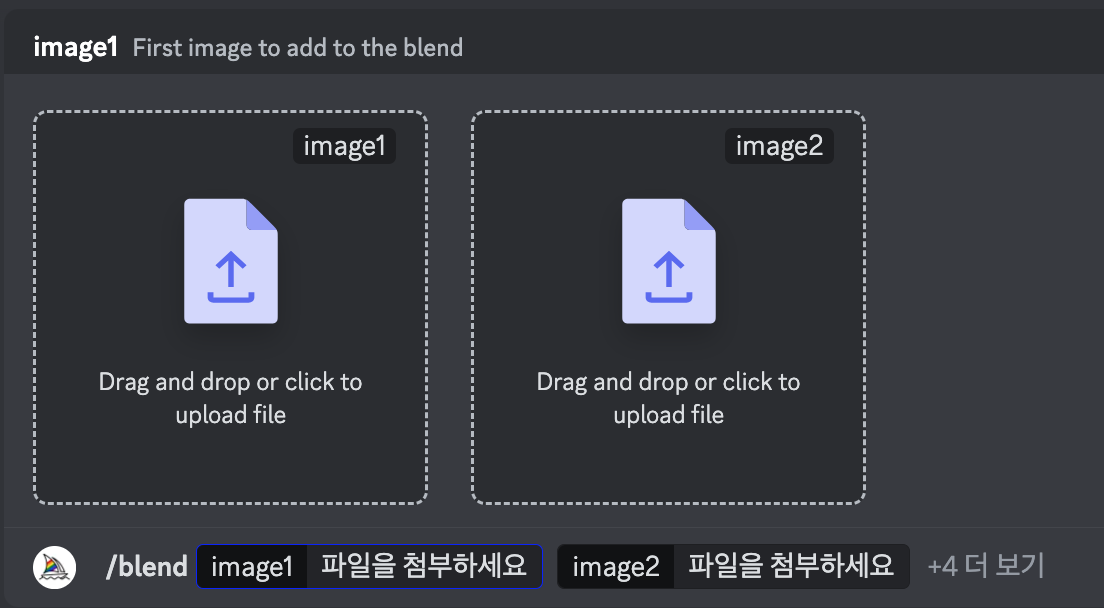Select the file document icon under image2 label
1104x608 pixels.
[x=669, y=260]
